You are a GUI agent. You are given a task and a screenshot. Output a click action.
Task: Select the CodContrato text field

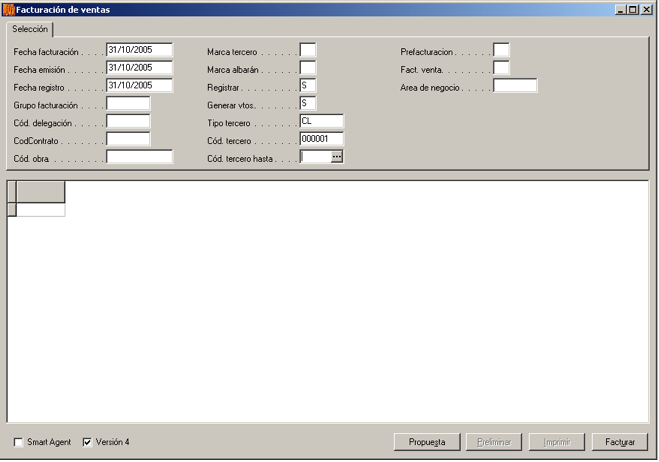pos(128,139)
